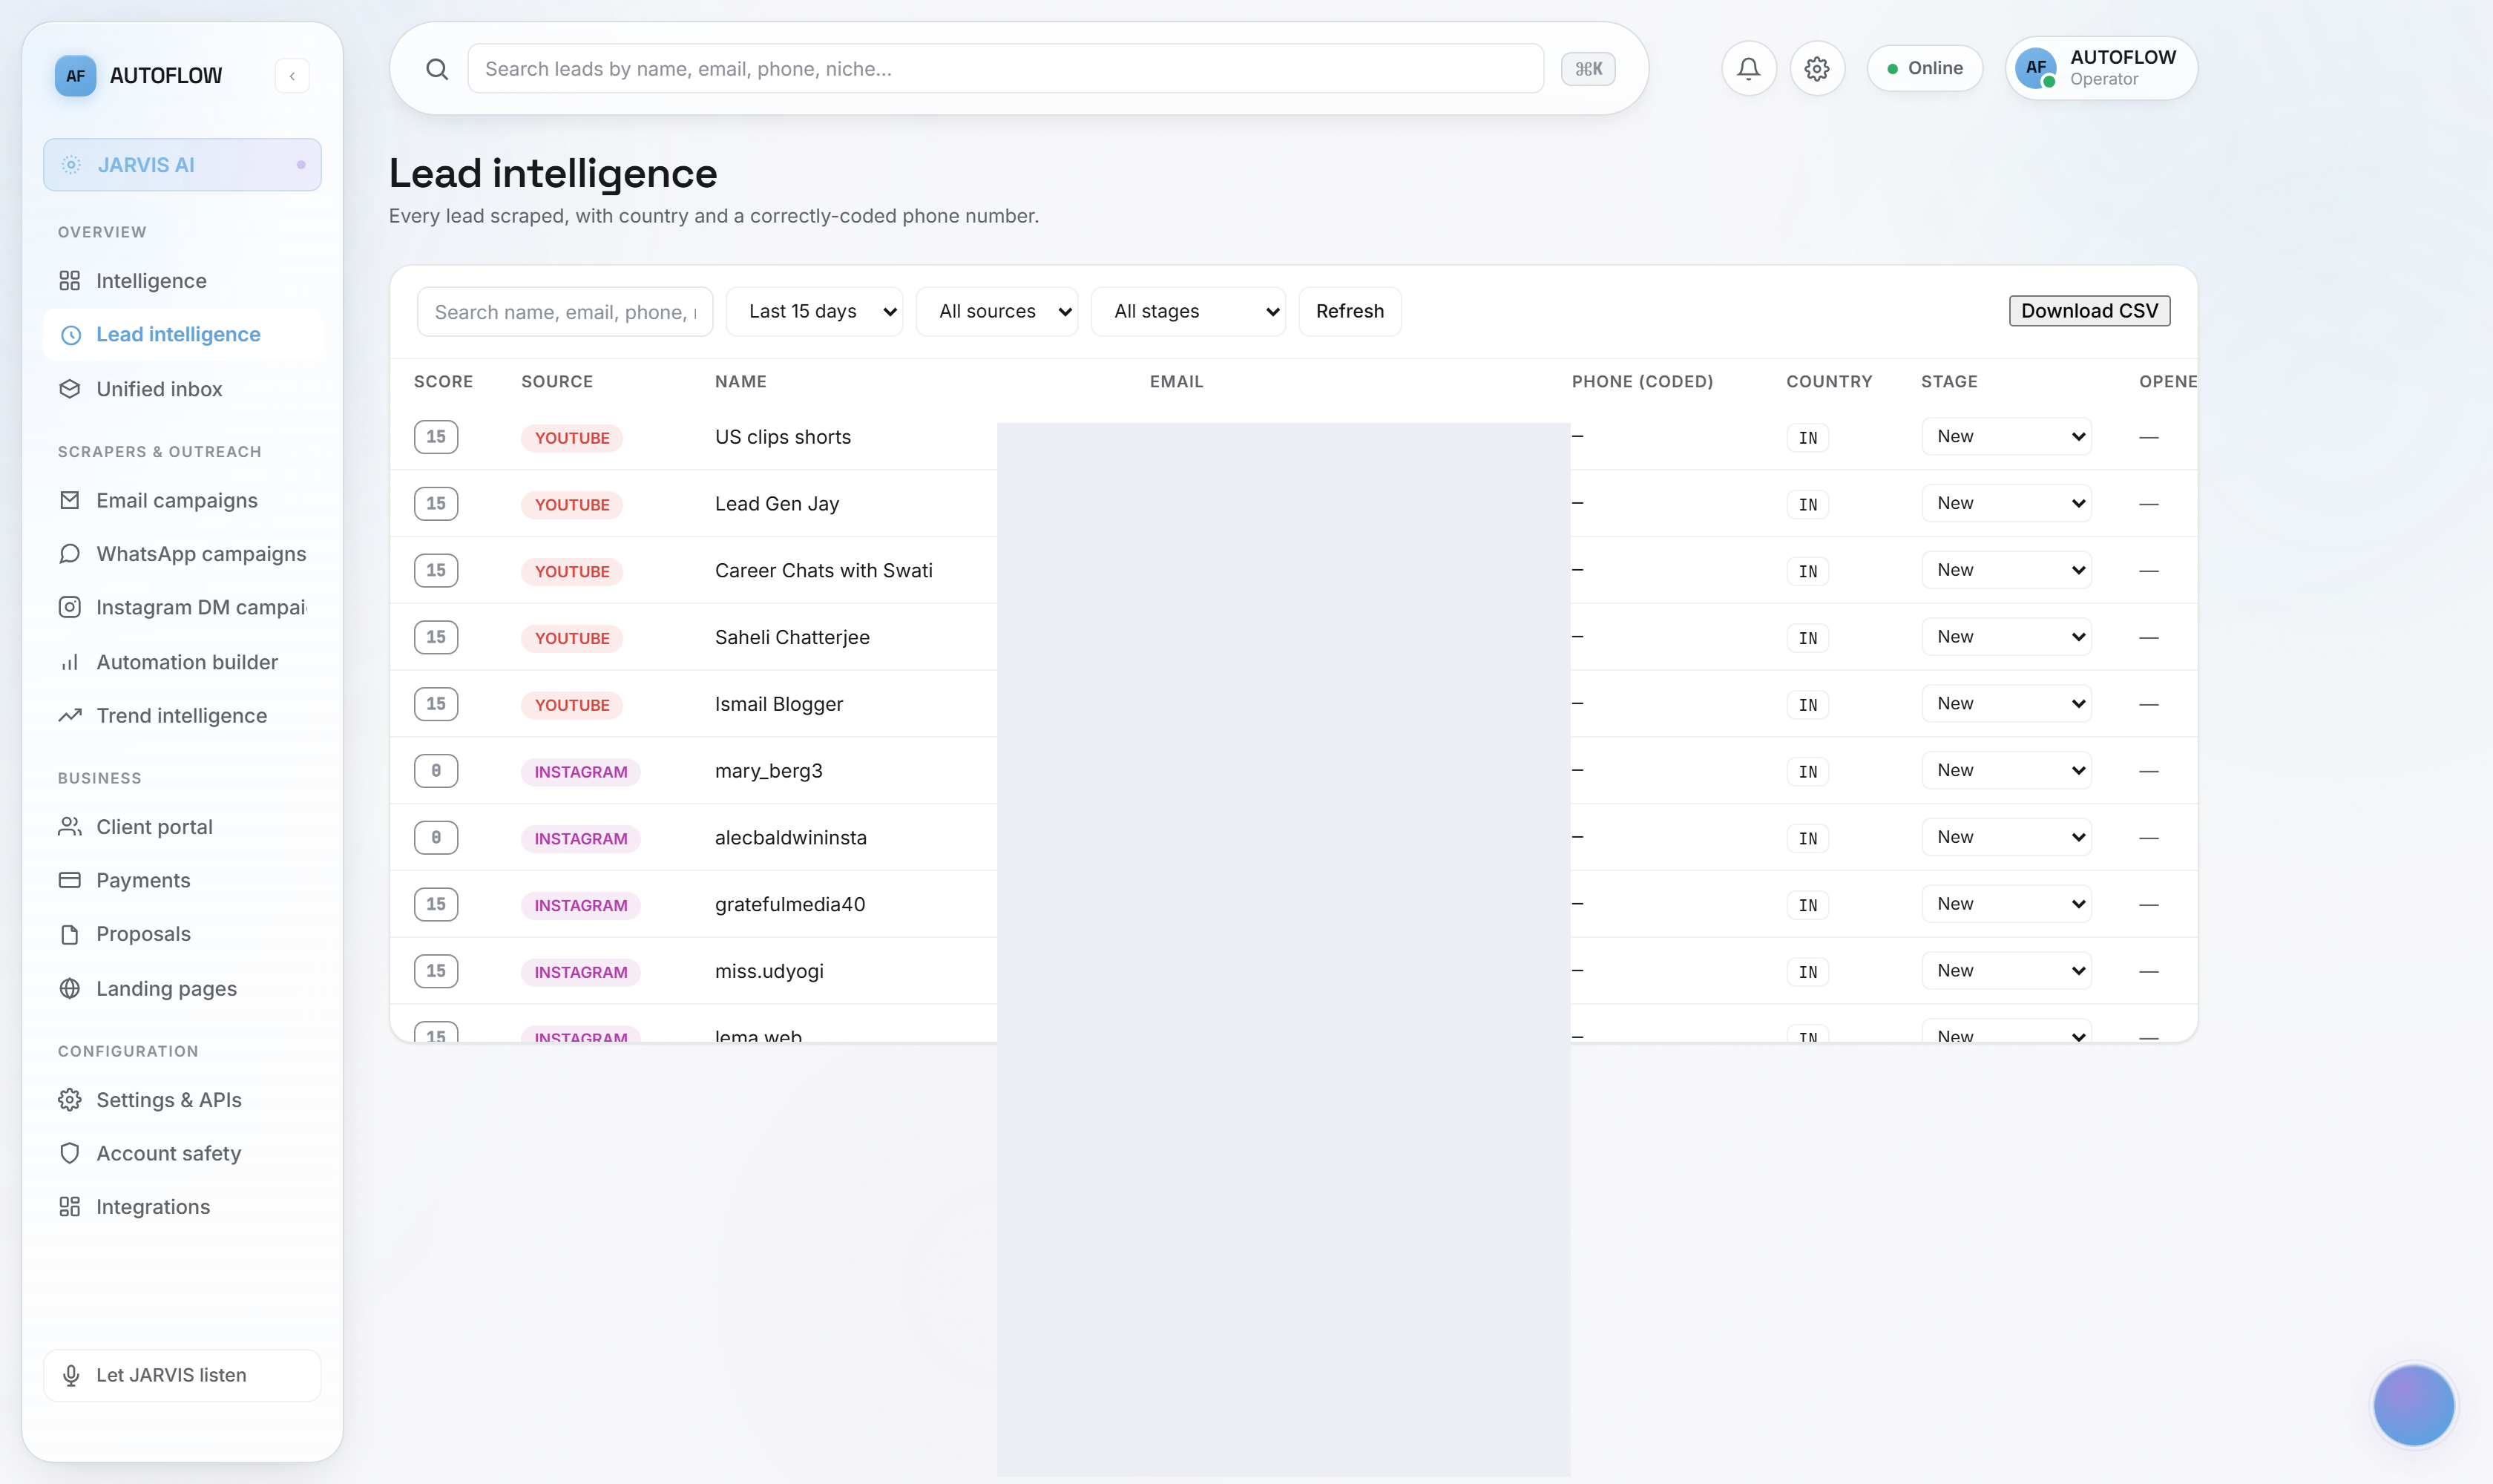Open Payments page
Image resolution: width=2493 pixels, height=1484 pixels.
(182, 880)
